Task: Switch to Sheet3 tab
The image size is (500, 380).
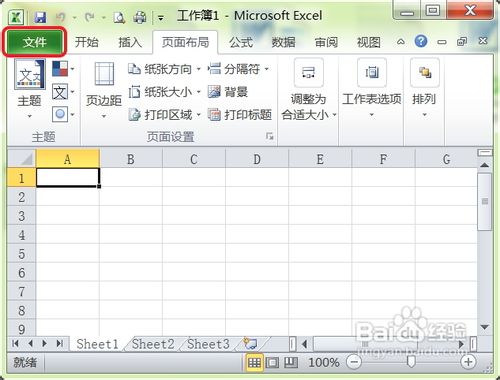Action: (x=208, y=344)
